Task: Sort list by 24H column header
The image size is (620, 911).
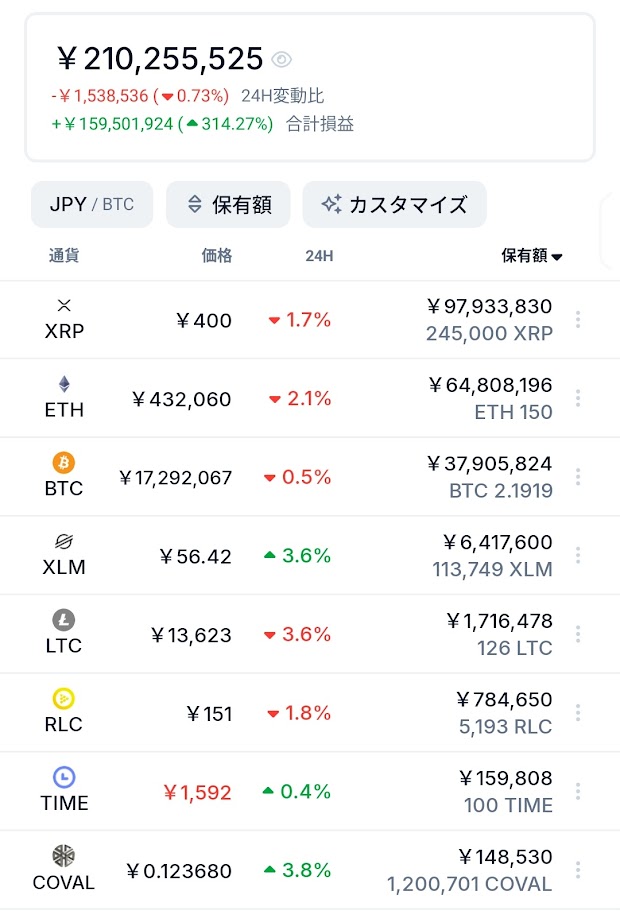Action: click(x=320, y=256)
